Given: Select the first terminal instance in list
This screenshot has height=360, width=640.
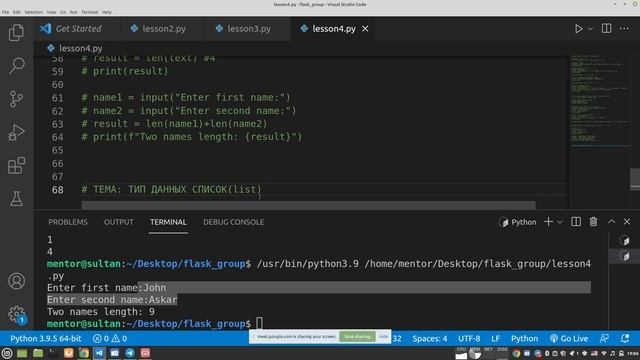Looking at the screenshot, I should click(624, 240).
